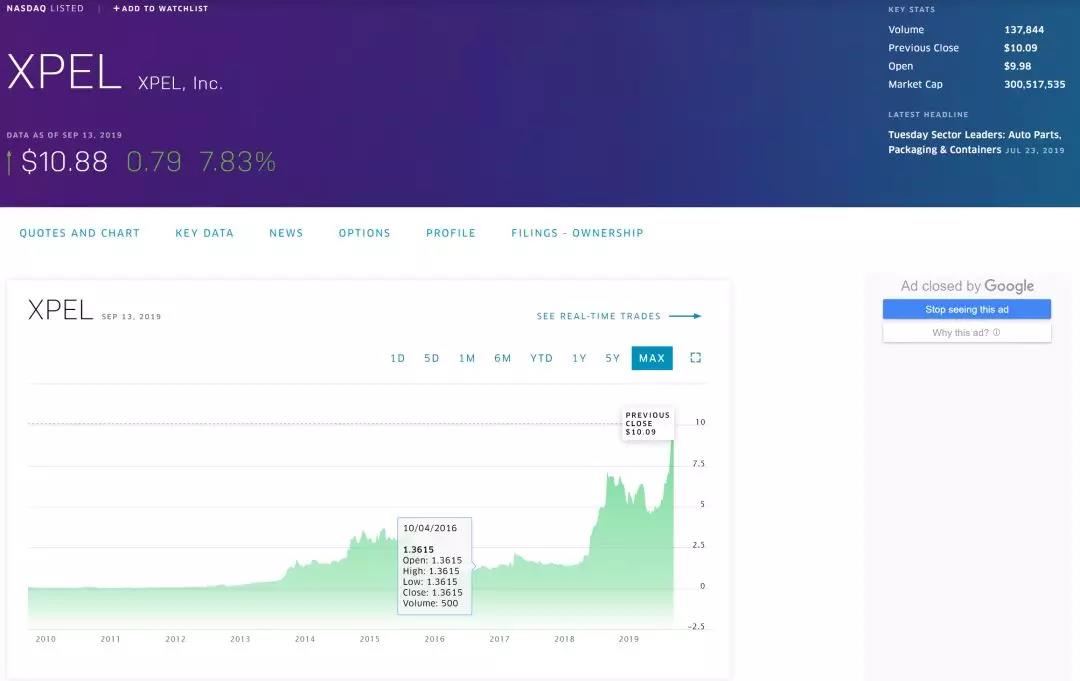Open the Key Data tab
1080x681 pixels.
click(x=205, y=233)
